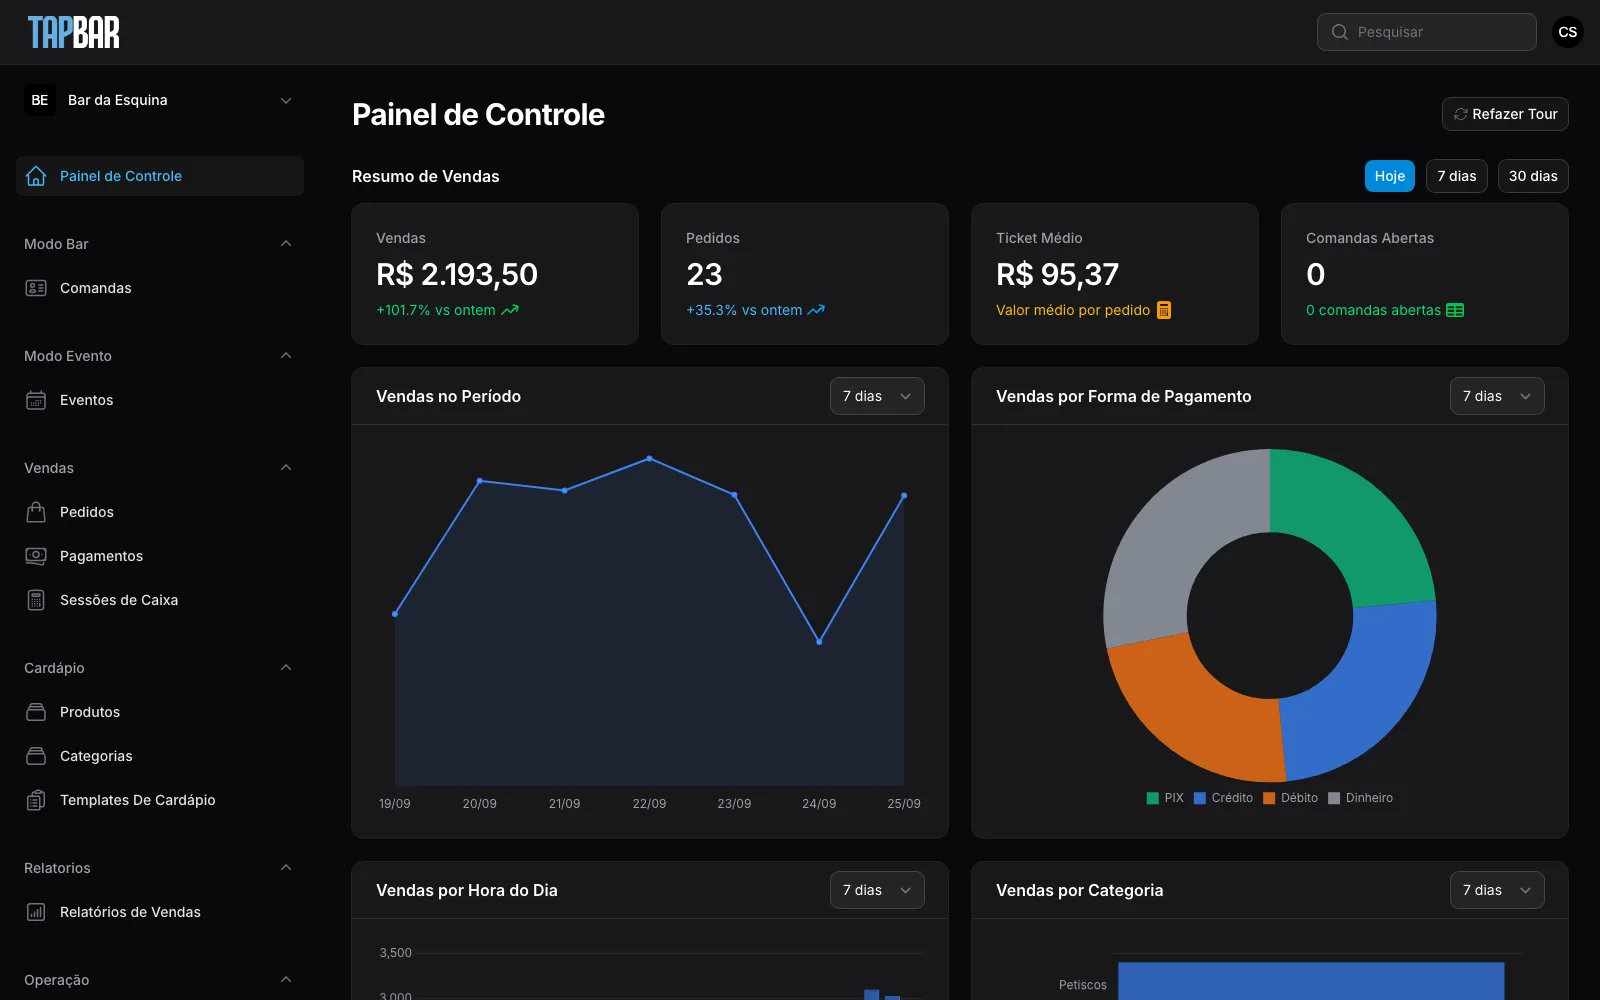
Task: Click the 22/09 peak point on sales chart
Action: coord(649,459)
